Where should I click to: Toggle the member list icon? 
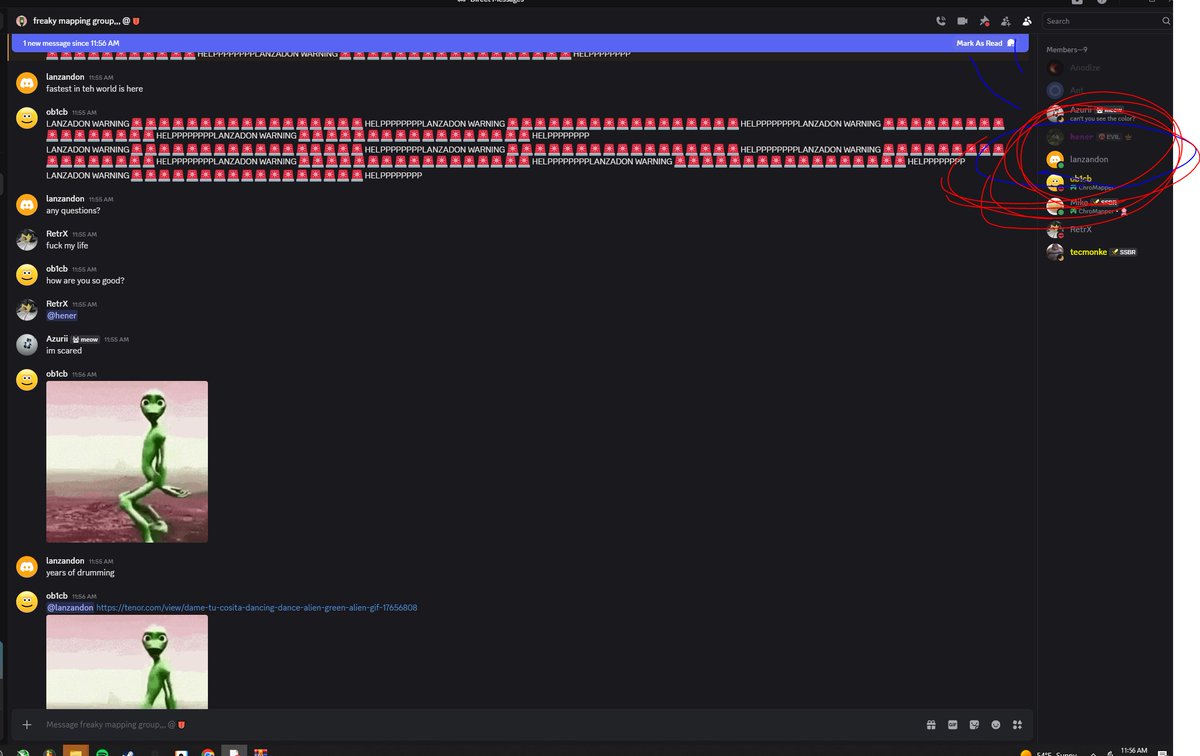click(x=1026, y=20)
